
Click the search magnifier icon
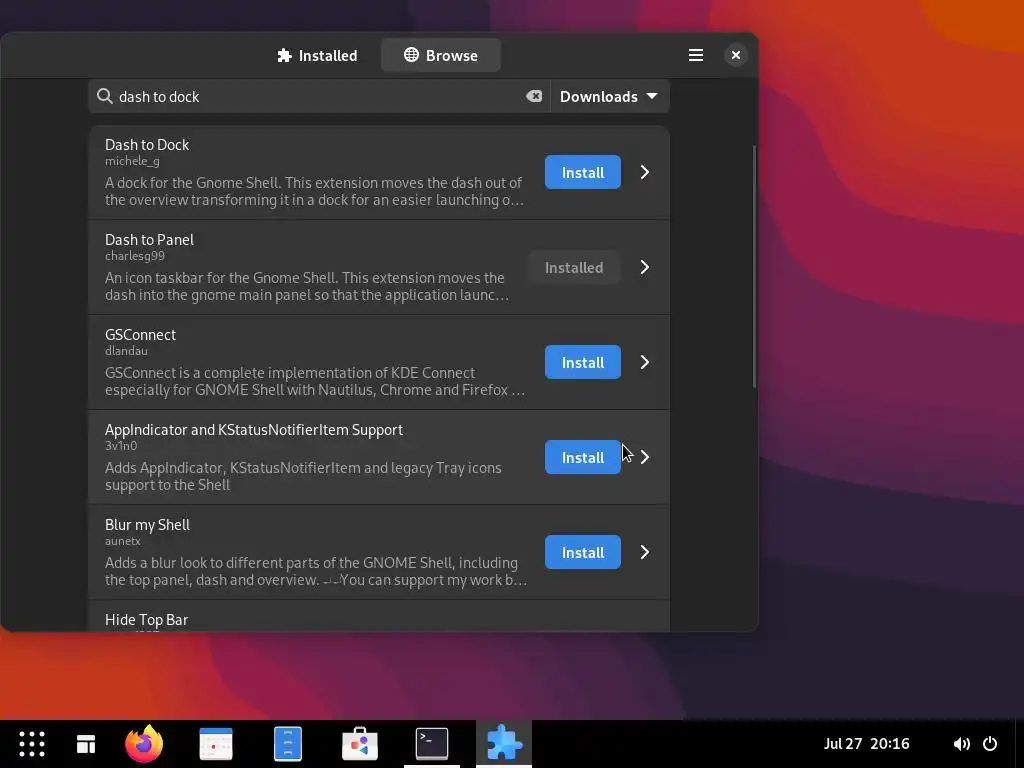[x=104, y=97]
